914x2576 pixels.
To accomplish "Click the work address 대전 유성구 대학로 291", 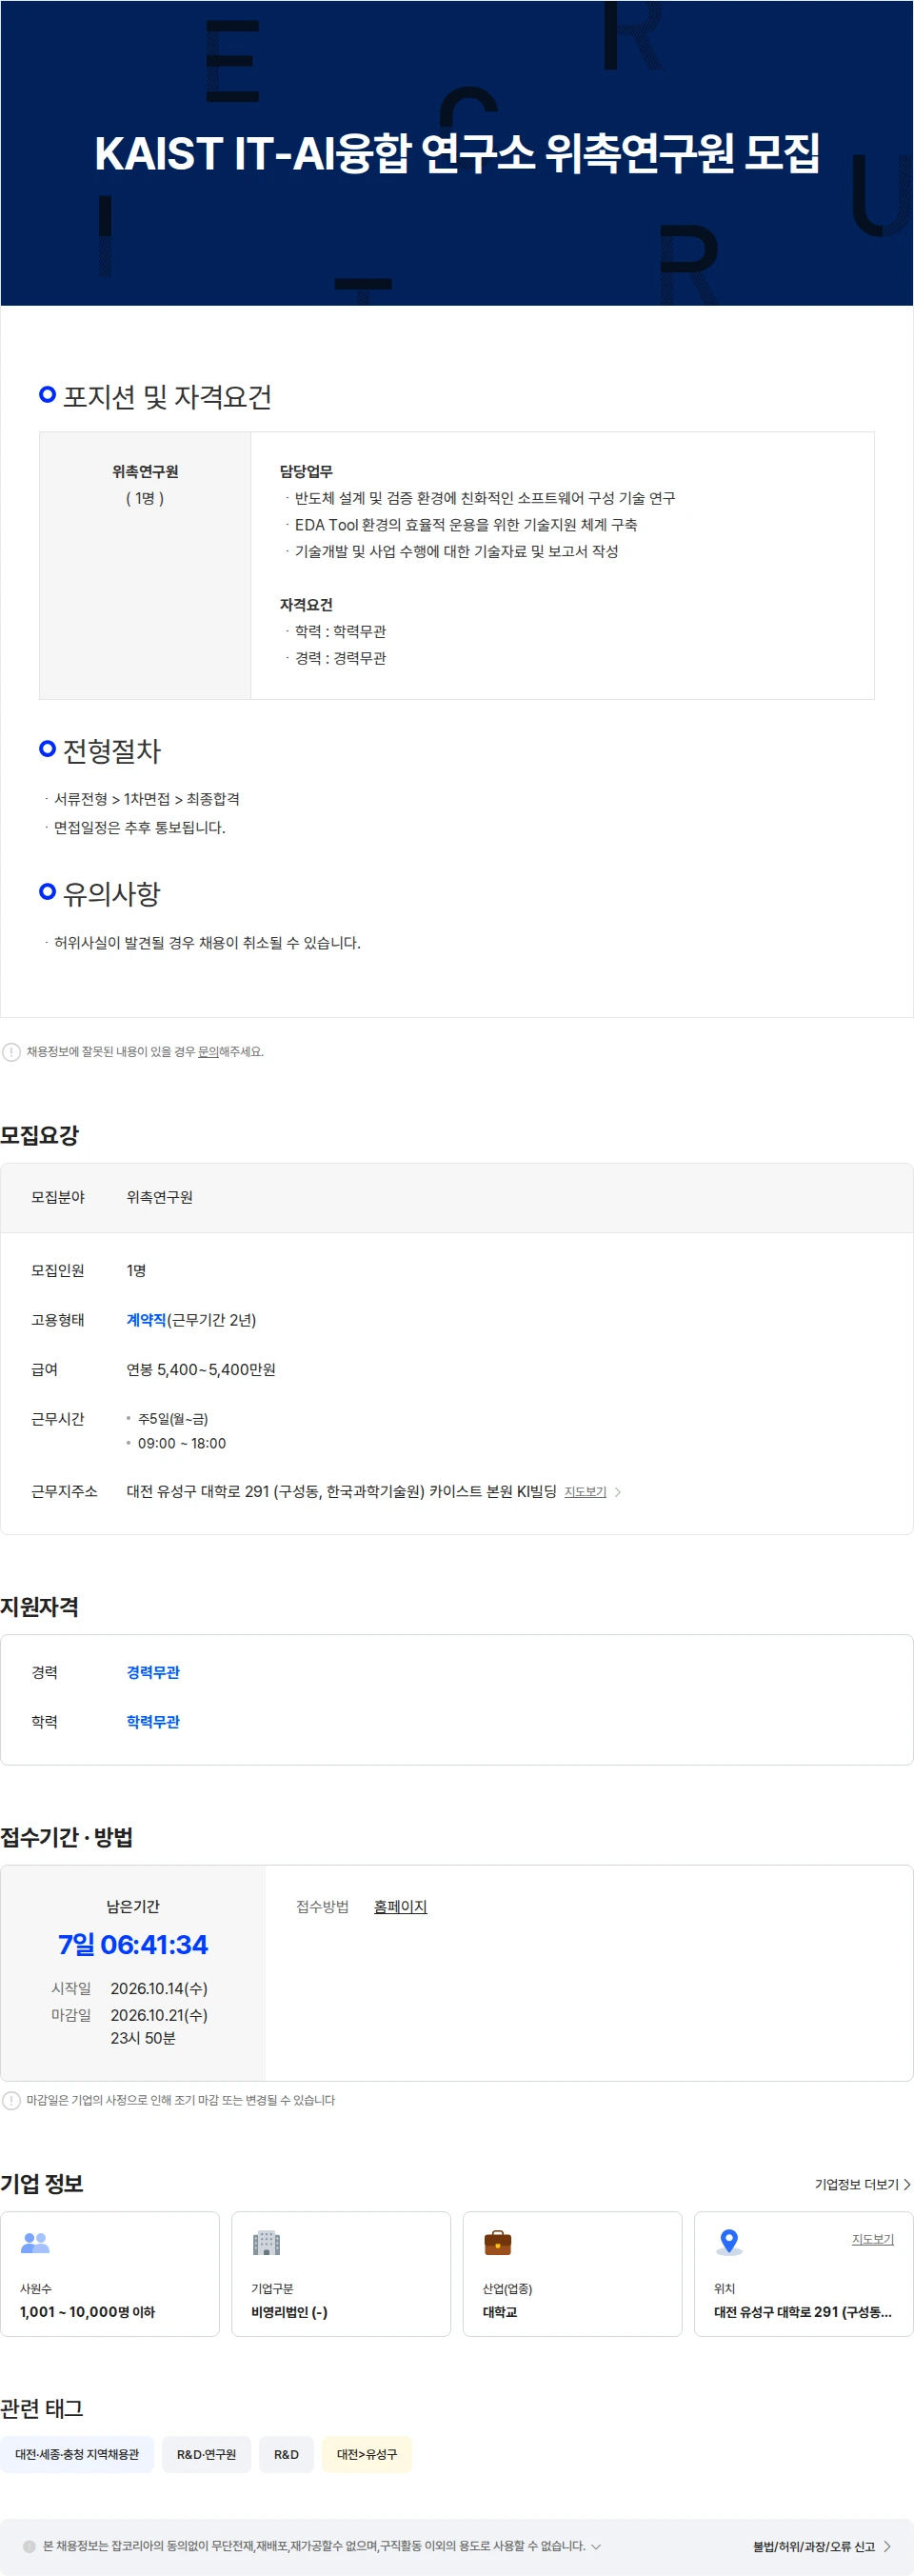I will (x=341, y=1491).
